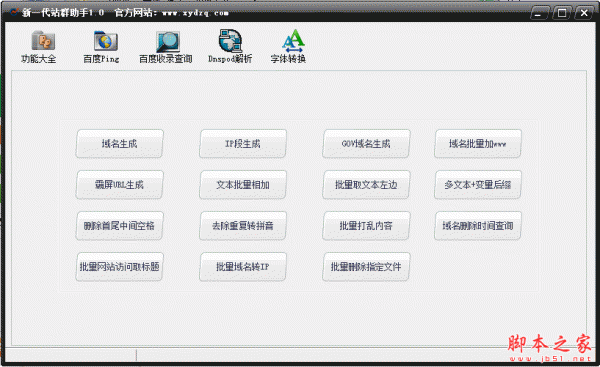Screen dimensions: 600x367
Task: Click the 批量取文本左边 button
Action: [x=366, y=185]
